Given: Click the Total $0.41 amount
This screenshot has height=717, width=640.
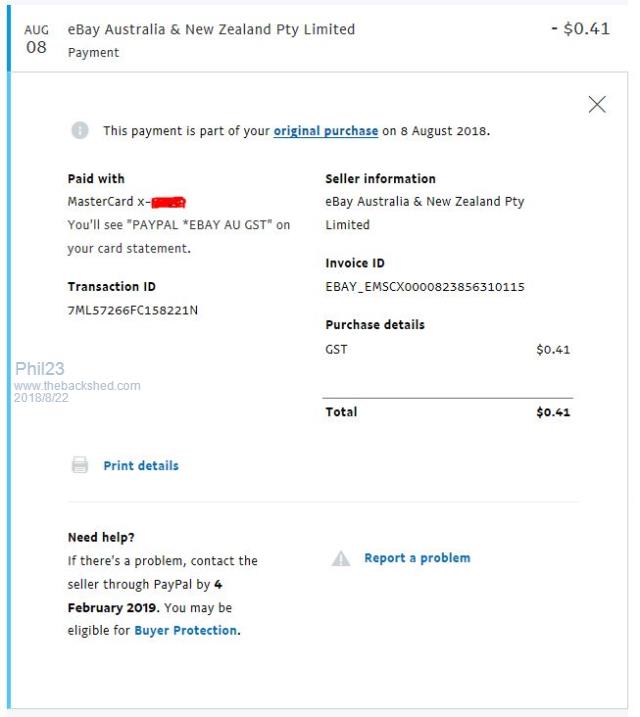Looking at the screenshot, I should [x=553, y=412].
